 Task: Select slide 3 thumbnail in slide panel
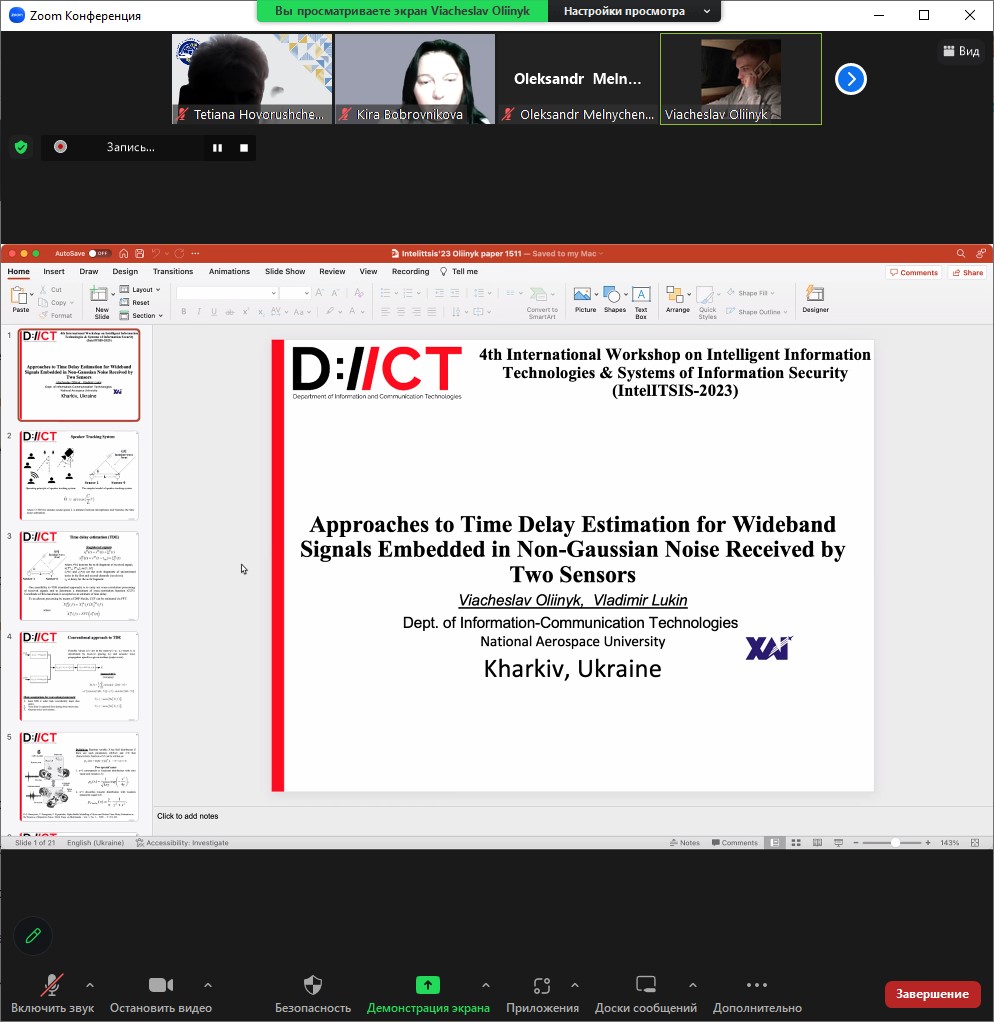point(80,576)
